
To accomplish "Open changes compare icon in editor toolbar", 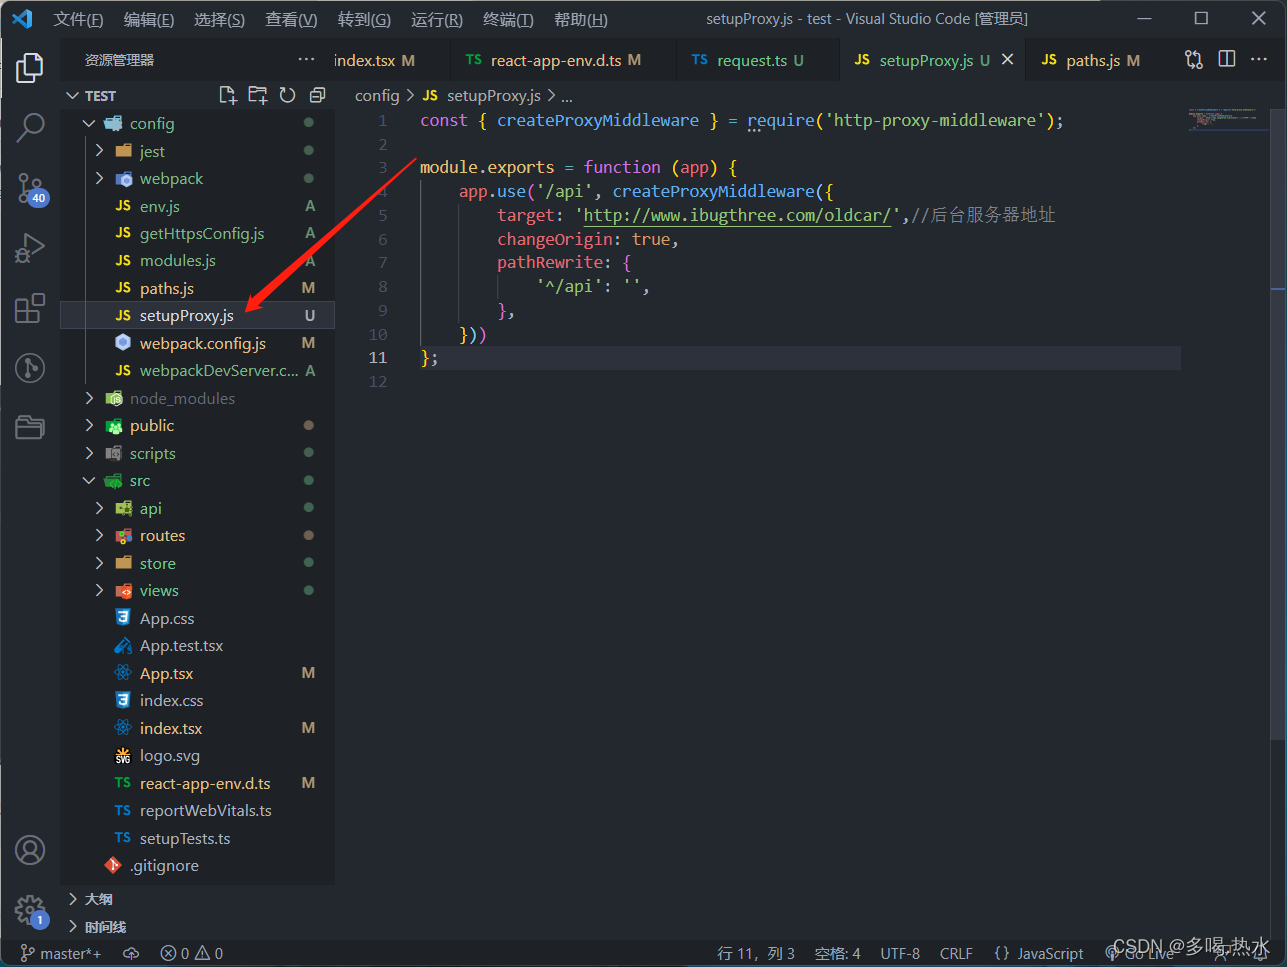I will 1194,60.
